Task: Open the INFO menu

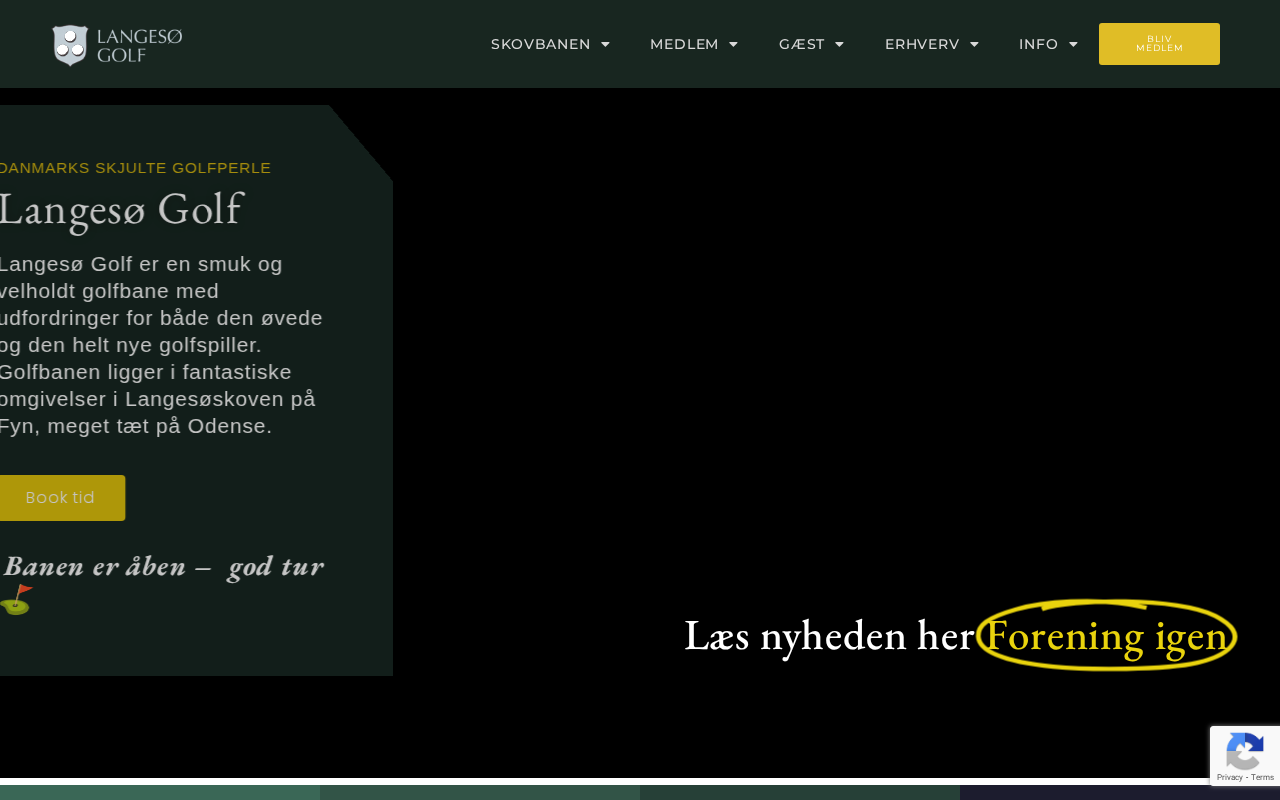Action: pyautogui.click(x=1038, y=44)
